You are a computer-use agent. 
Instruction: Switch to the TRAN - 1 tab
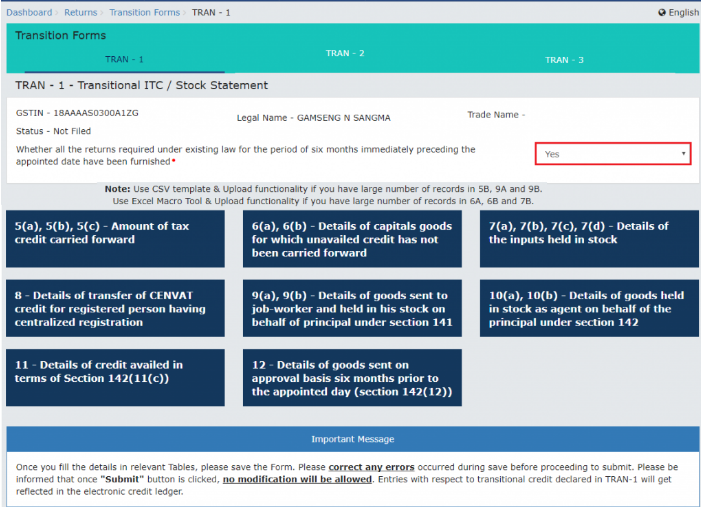pos(124,60)
